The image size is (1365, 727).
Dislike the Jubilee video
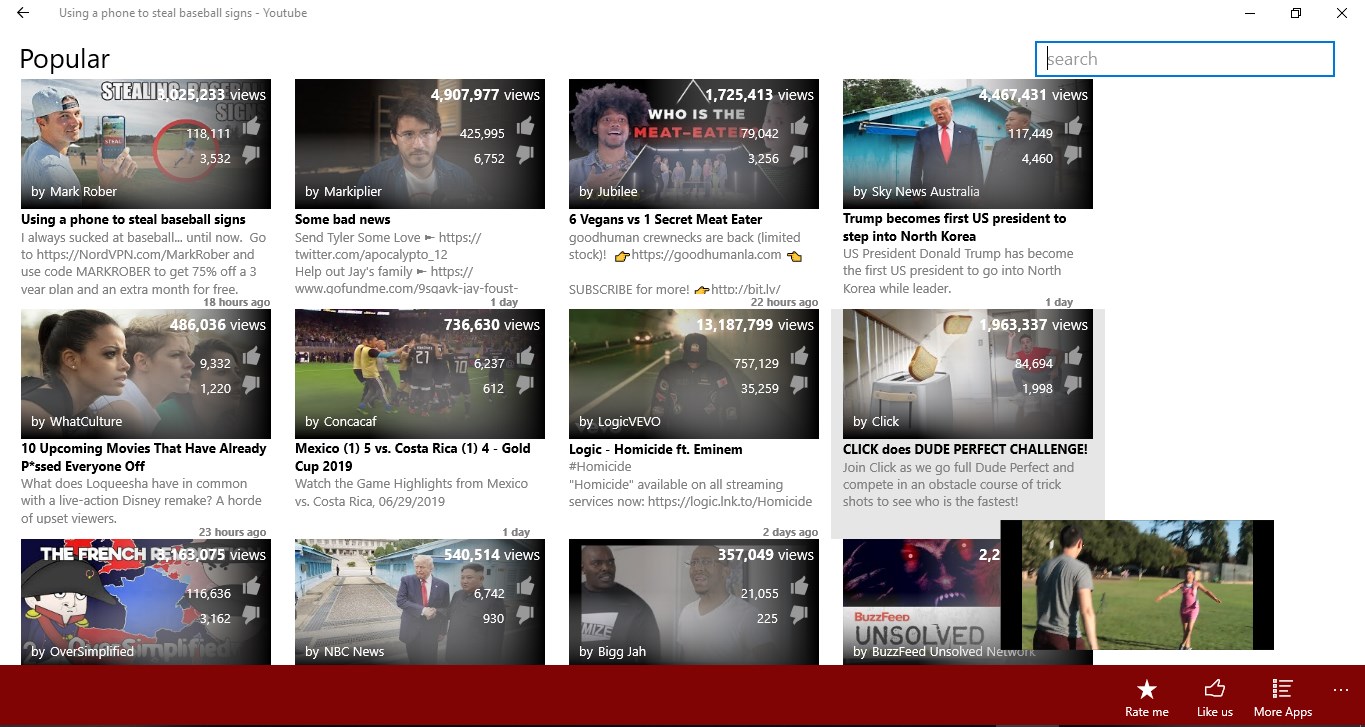click(799, 154)
